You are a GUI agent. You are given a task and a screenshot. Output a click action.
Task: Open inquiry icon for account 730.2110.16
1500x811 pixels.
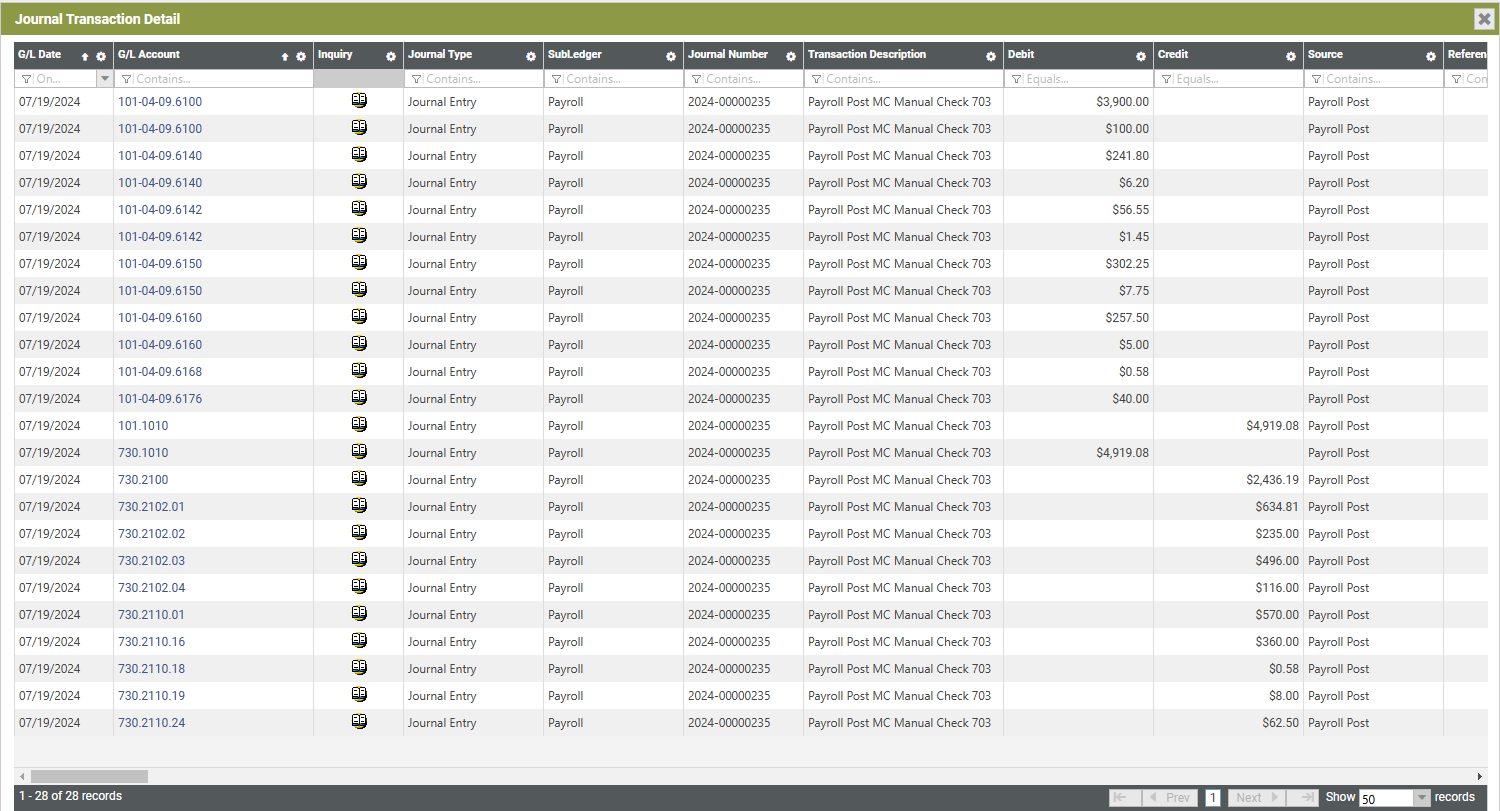tap(359, 640)
